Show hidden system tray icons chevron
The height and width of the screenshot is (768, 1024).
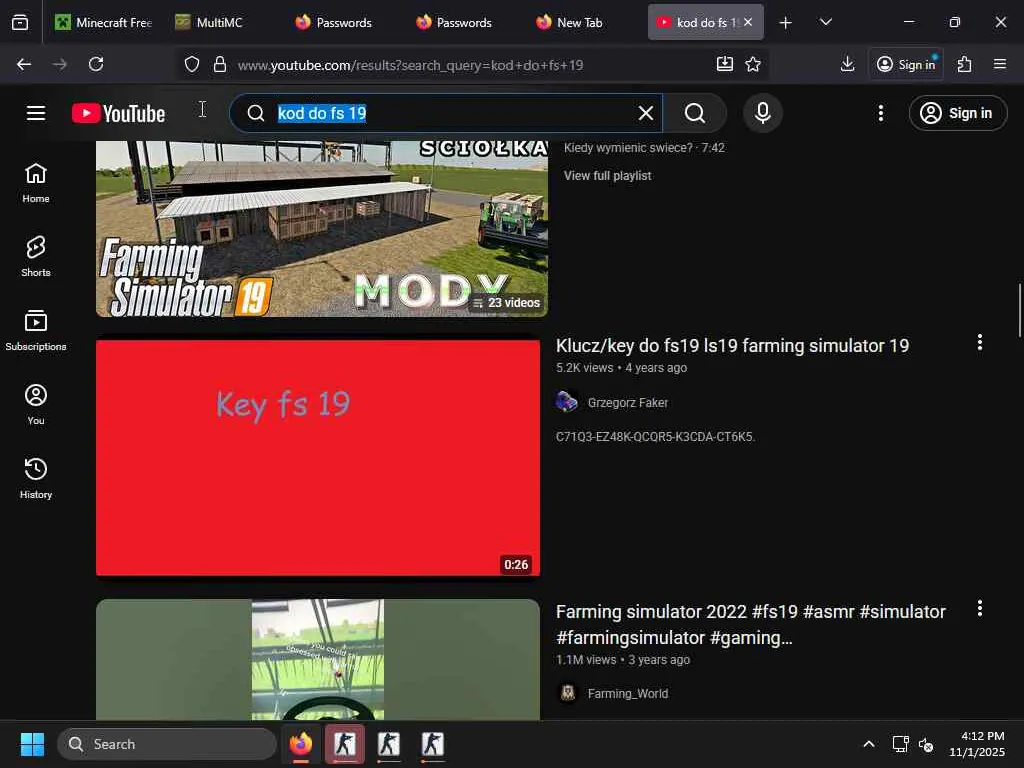tap(869, 744)
